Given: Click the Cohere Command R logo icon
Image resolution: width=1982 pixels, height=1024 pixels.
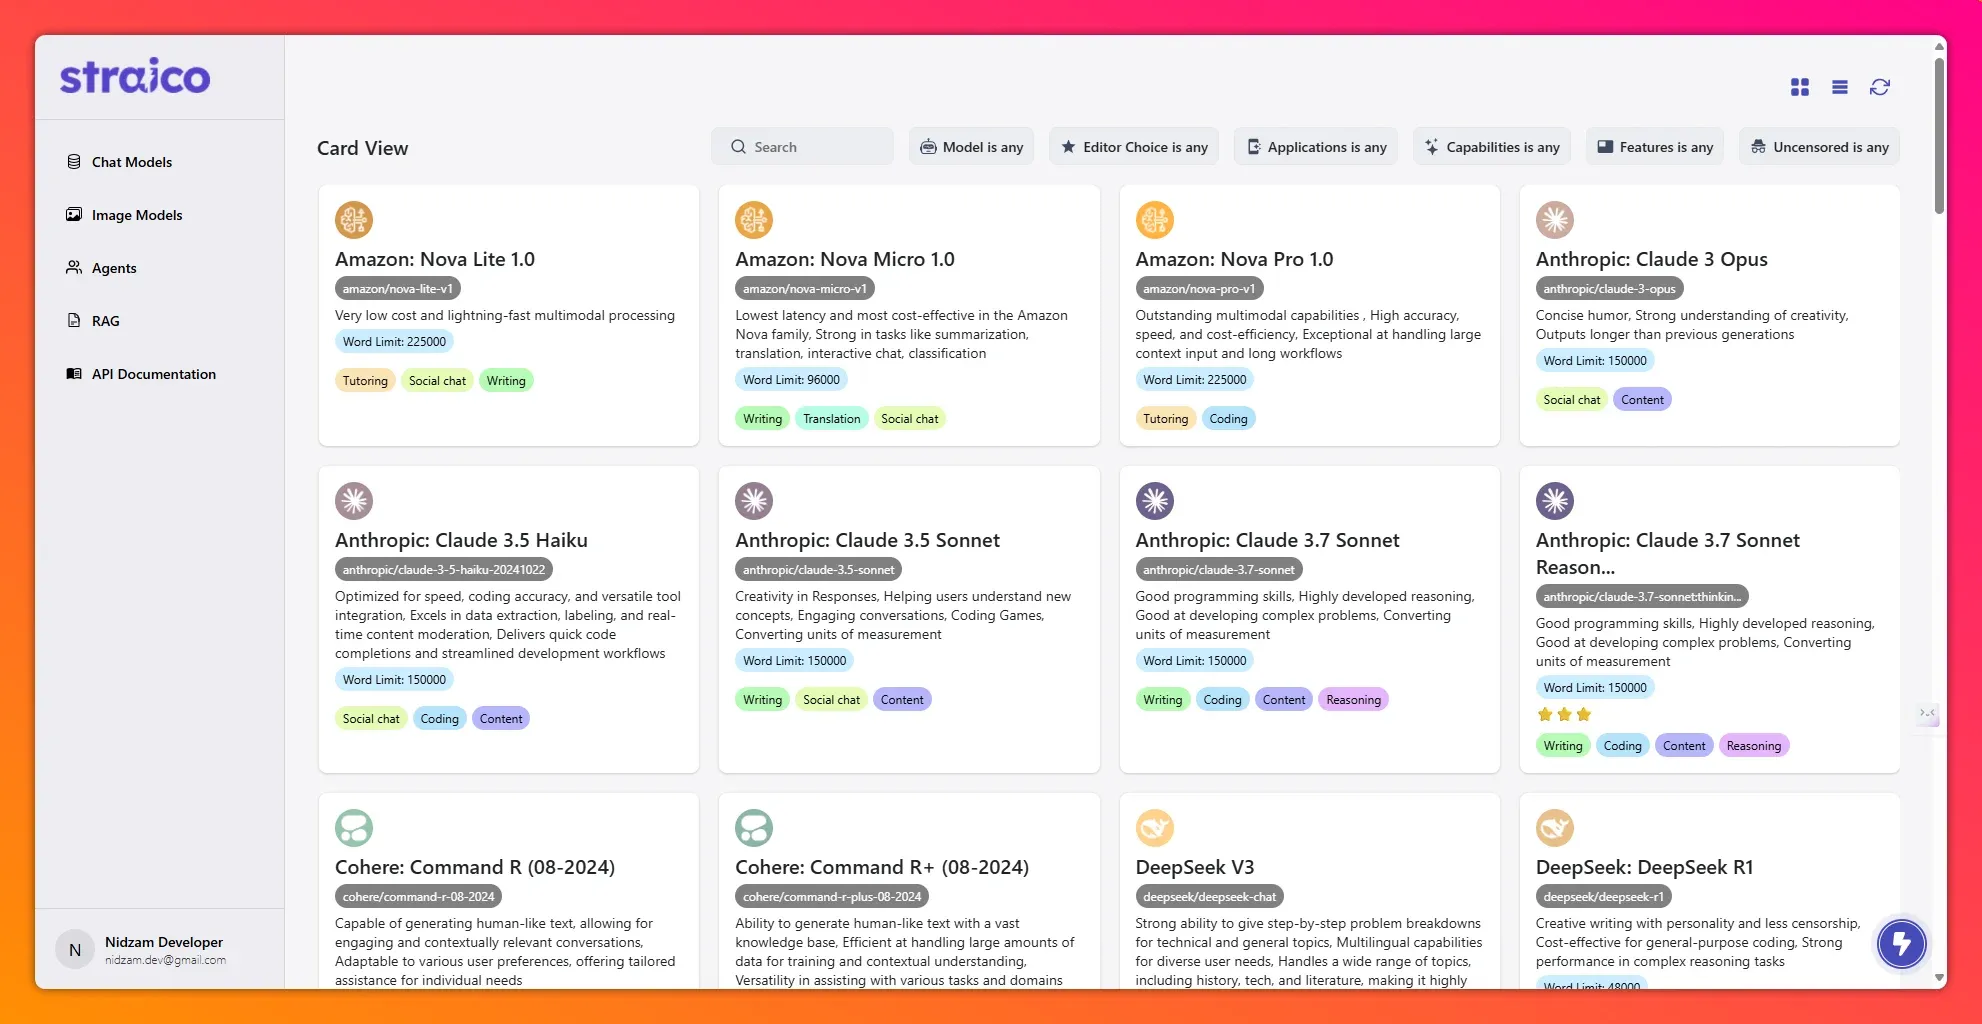Looking at the screenshot, I should pyautogui.click(x=354, y=828).
